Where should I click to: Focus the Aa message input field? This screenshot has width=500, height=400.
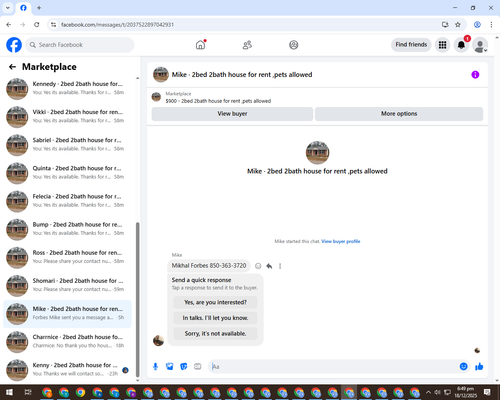pyautogui.click(x=333, y=367)
